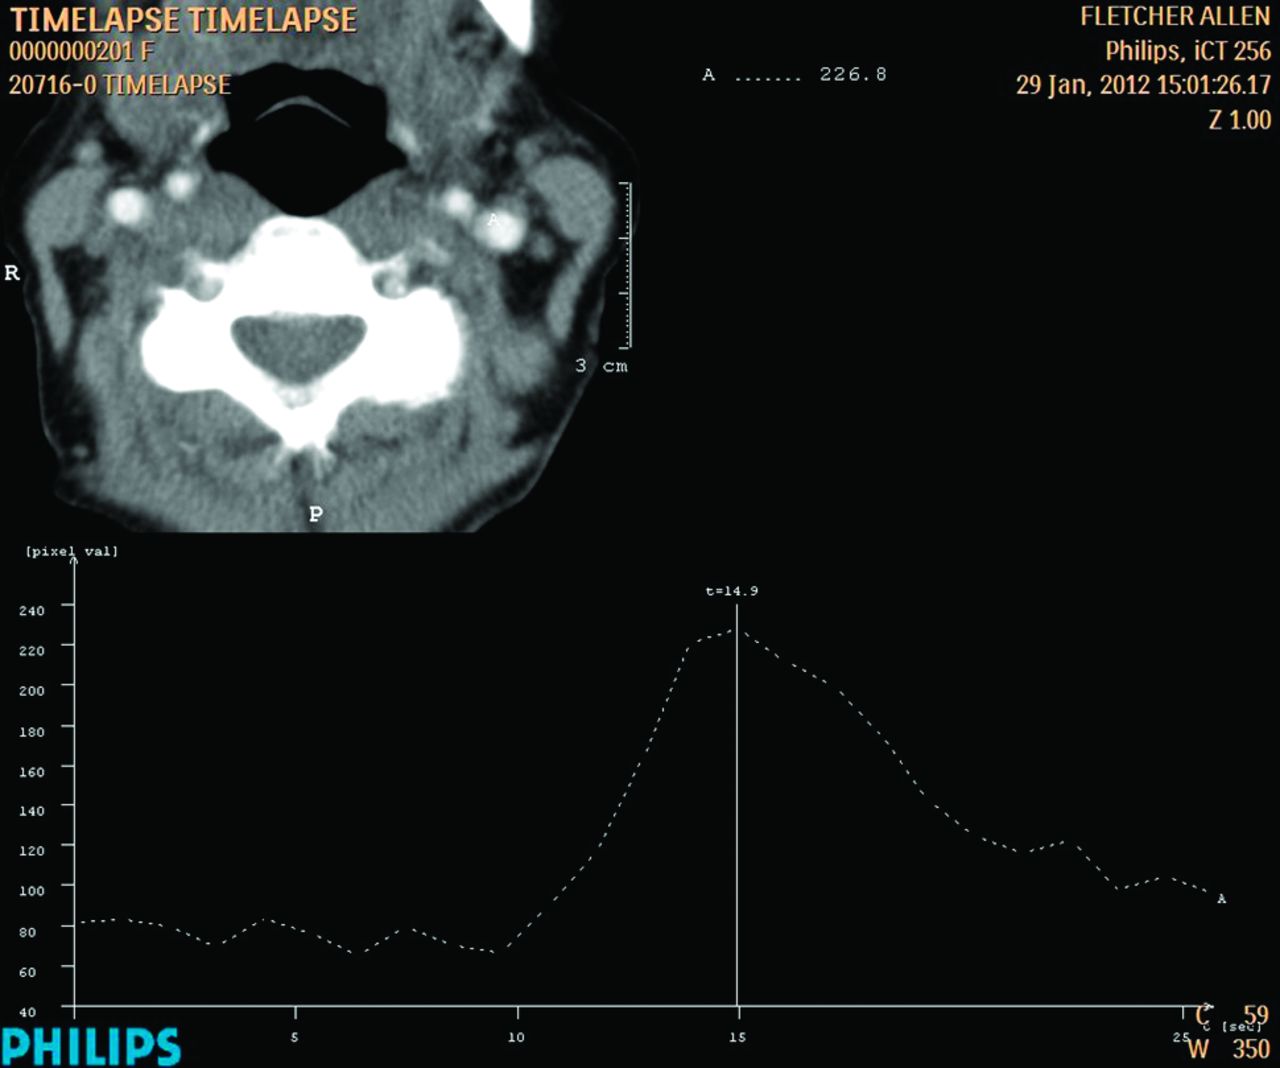Click the ROI A legend value 226.8
The height and width of the screenshot is (1068, 1280).
point(852,75)
